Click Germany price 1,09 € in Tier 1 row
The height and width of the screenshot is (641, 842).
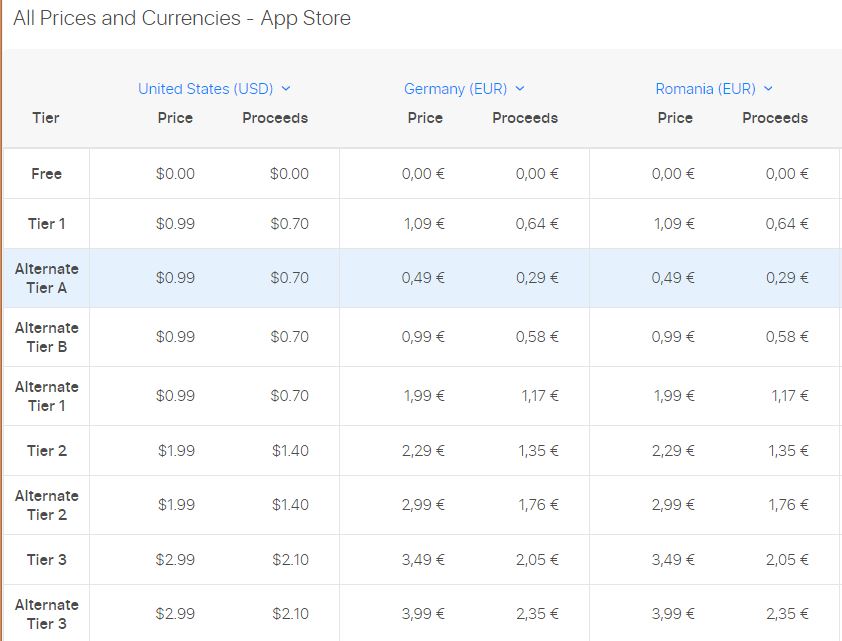pos(424,224)
